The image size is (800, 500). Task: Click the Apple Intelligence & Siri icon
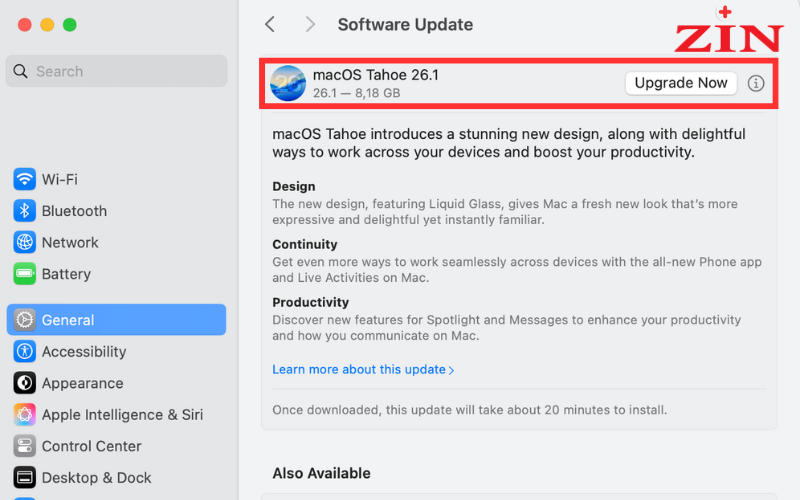point(24,415)
